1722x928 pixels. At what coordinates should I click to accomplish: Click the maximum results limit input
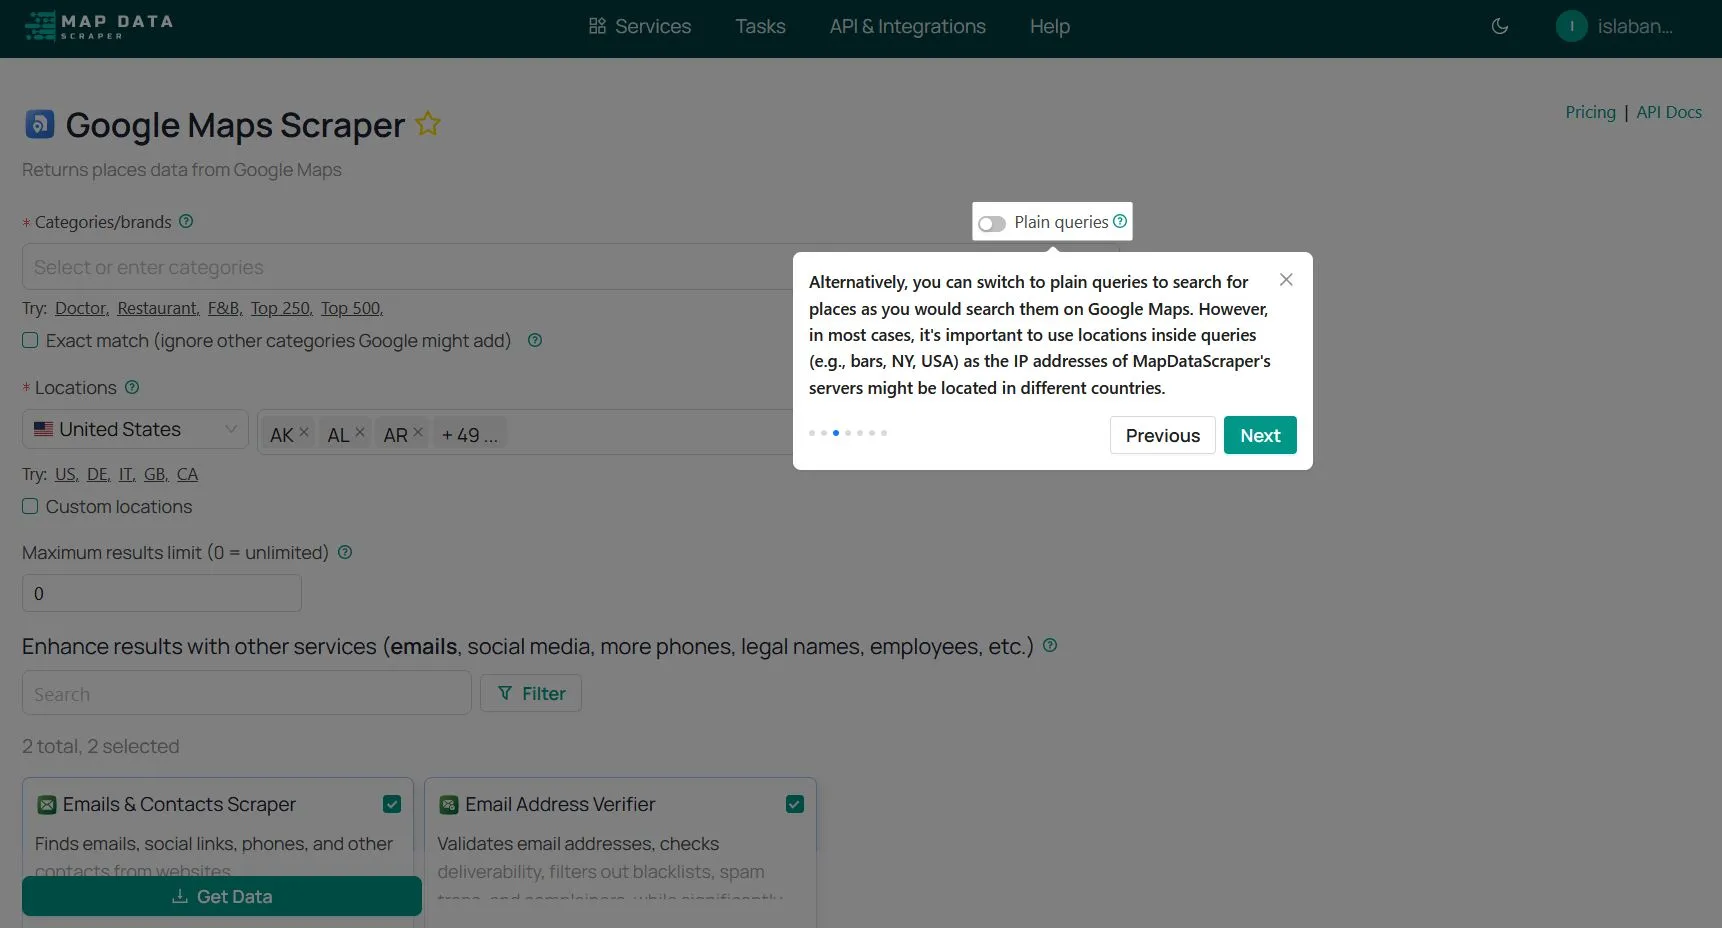(162, 593)
